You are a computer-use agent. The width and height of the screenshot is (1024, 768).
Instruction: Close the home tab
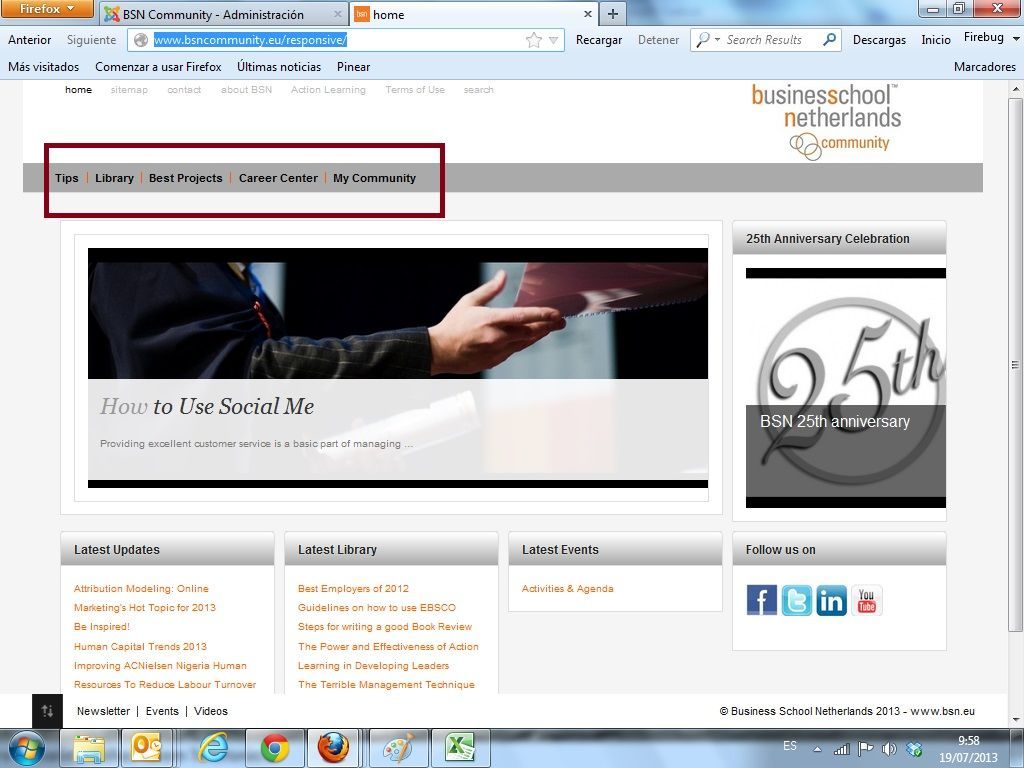click(587, 14)
